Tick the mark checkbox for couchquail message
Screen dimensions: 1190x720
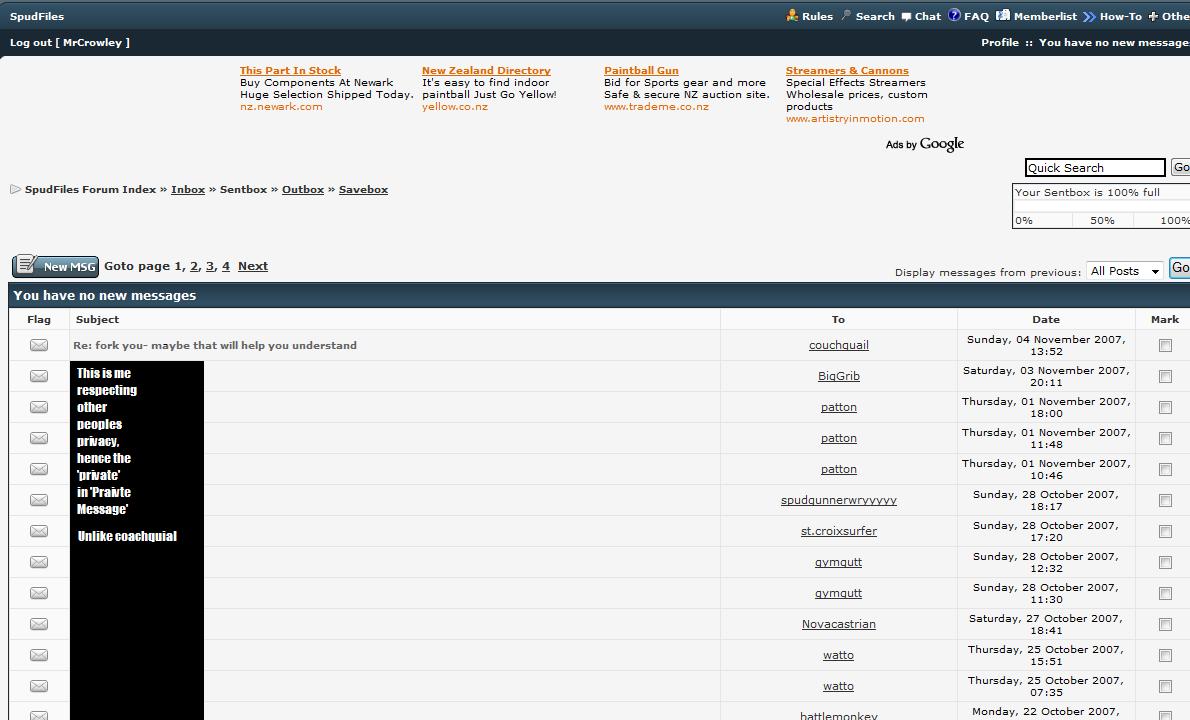pos(1165,345)
